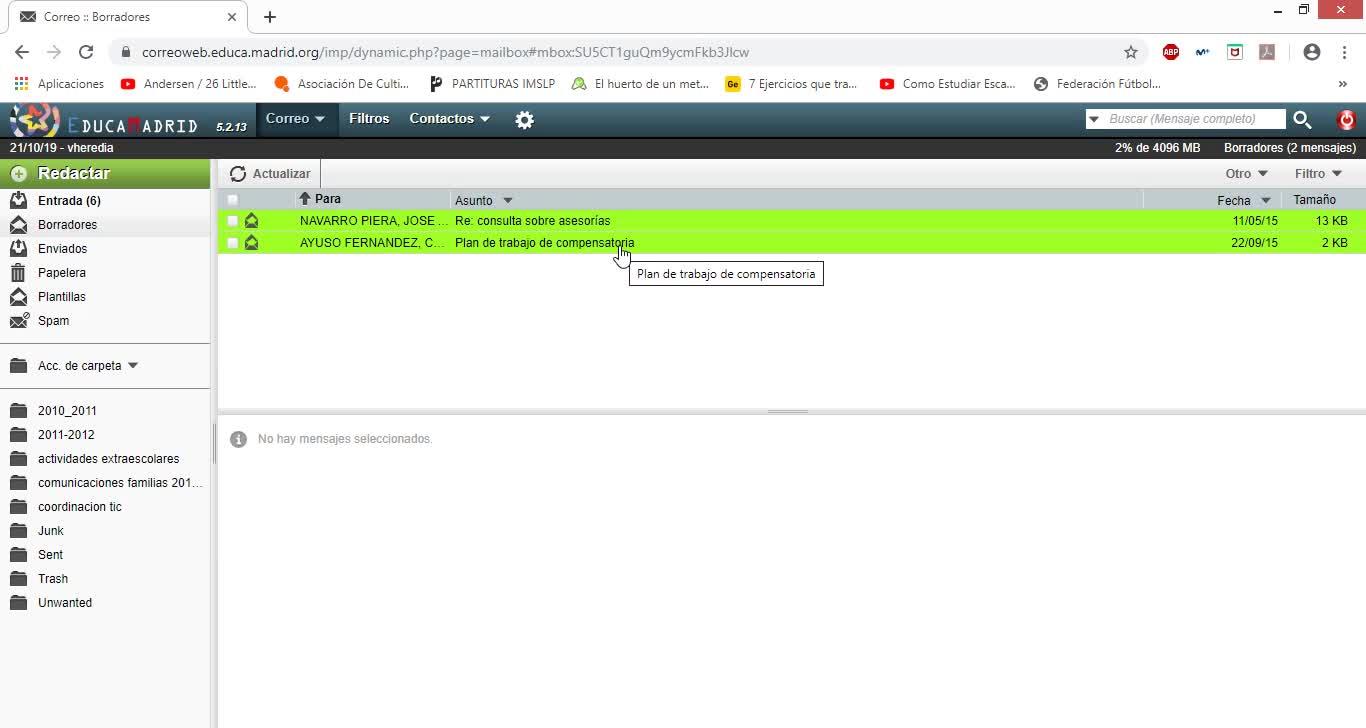1366x728 pixels.
Task: Open the 2011-2012 folder
Action: tap(66, 435)
